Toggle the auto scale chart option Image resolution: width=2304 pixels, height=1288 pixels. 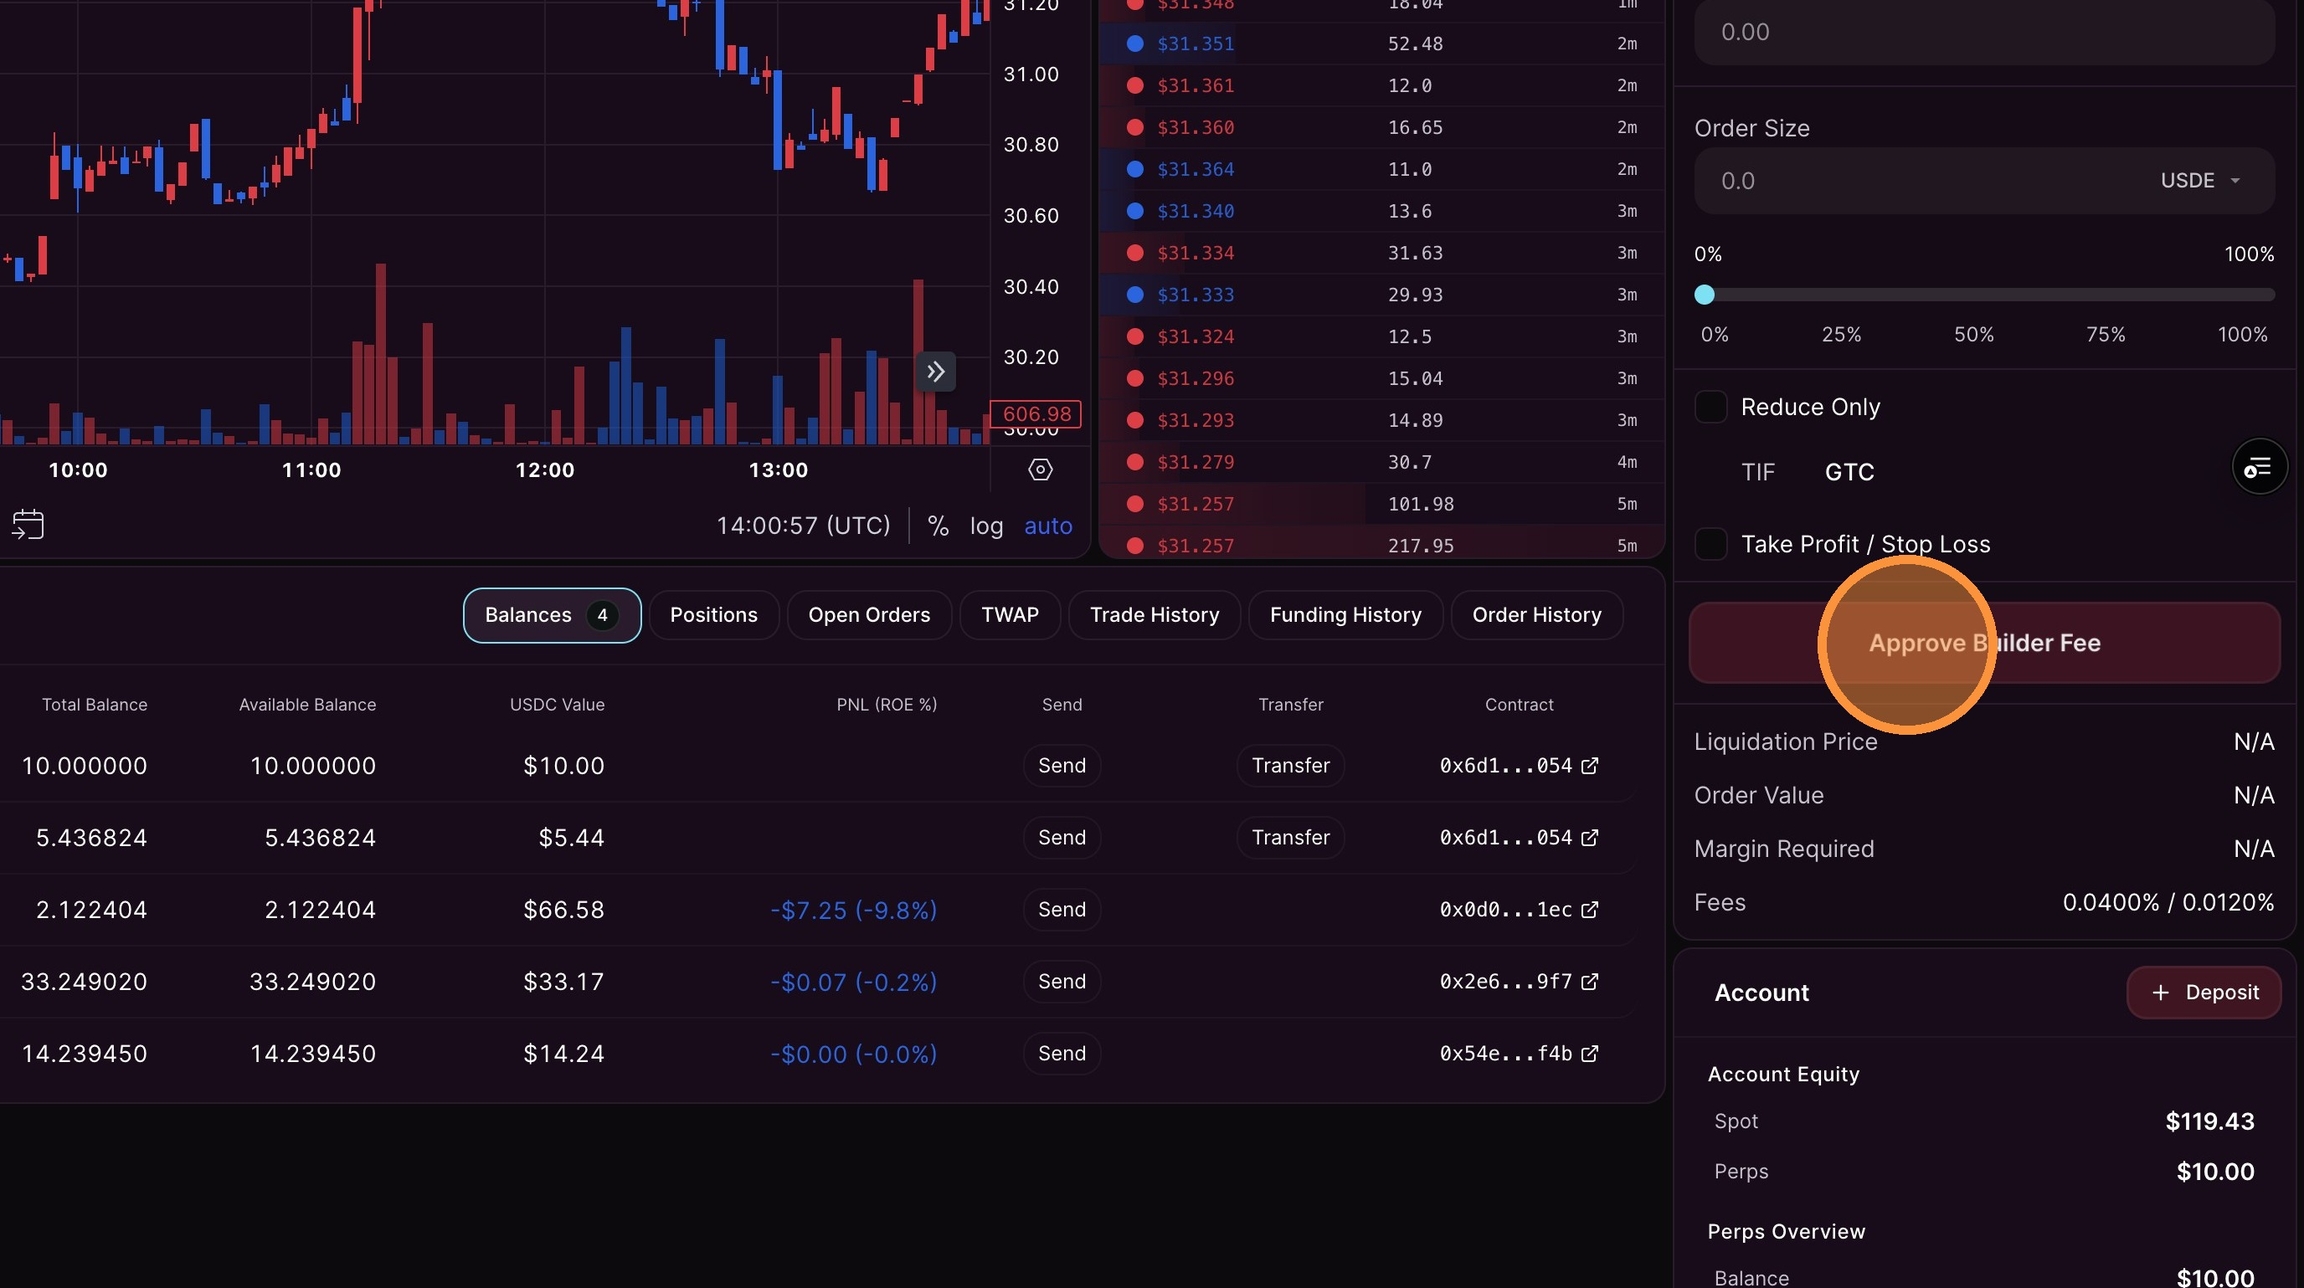1047,526
